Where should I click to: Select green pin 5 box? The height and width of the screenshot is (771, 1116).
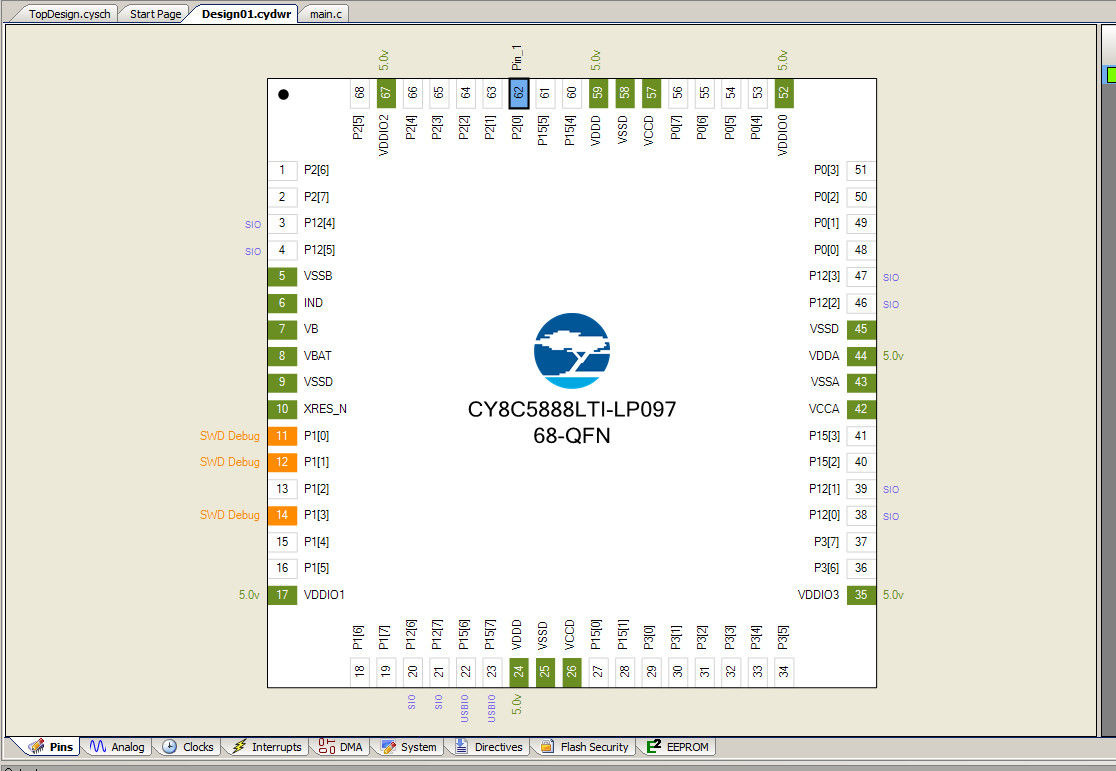coord(282,276)
